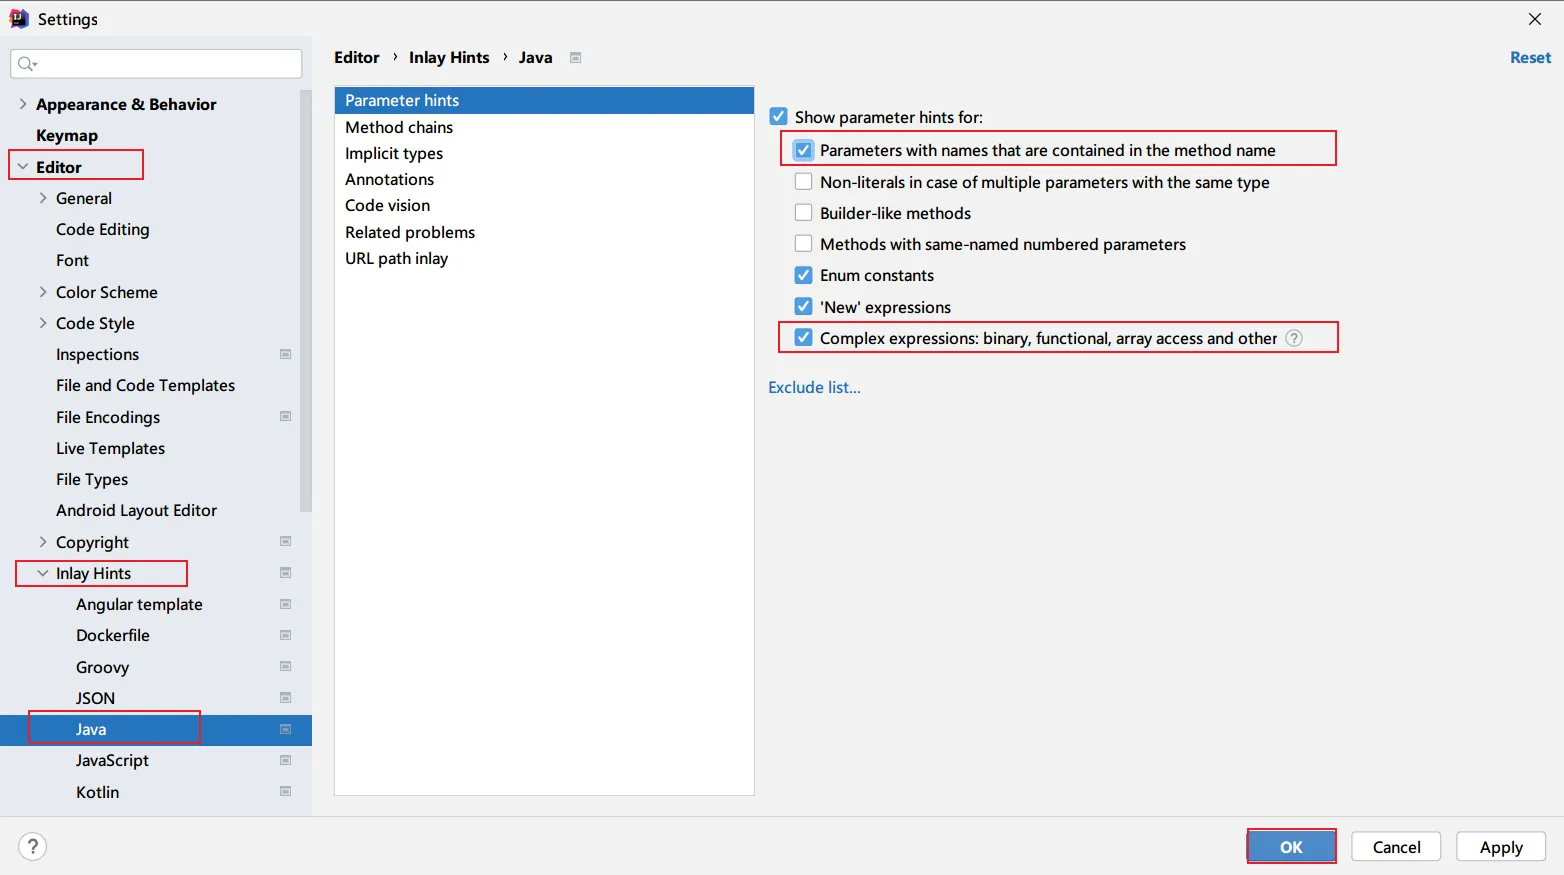This screenshot has height=875, width=1564.
Task: Click the project settings icon on Kotlin row
Action: coord(286,792)
